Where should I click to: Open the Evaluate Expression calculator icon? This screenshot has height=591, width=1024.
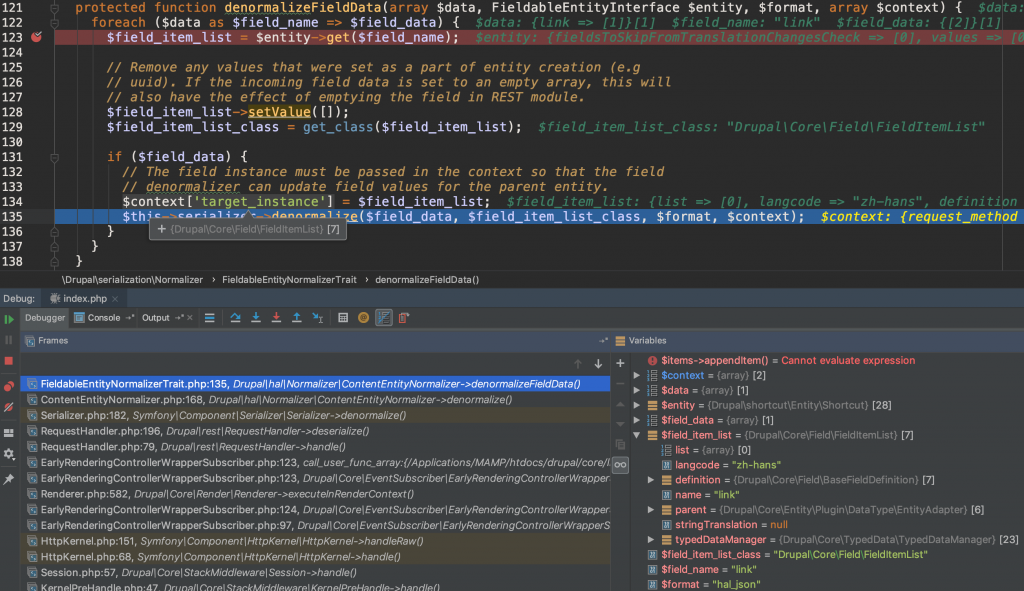pos(343,318)
